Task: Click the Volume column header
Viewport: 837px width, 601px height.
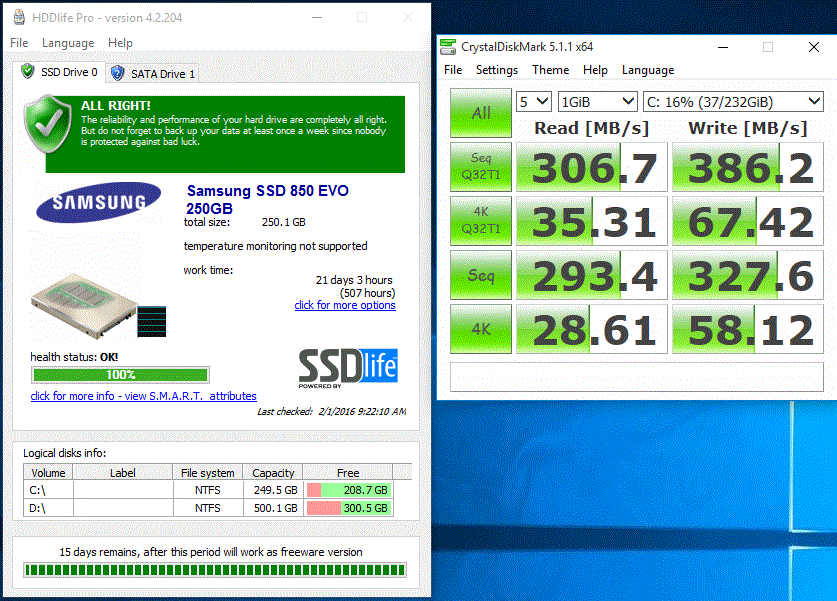Action: [48, 472]
